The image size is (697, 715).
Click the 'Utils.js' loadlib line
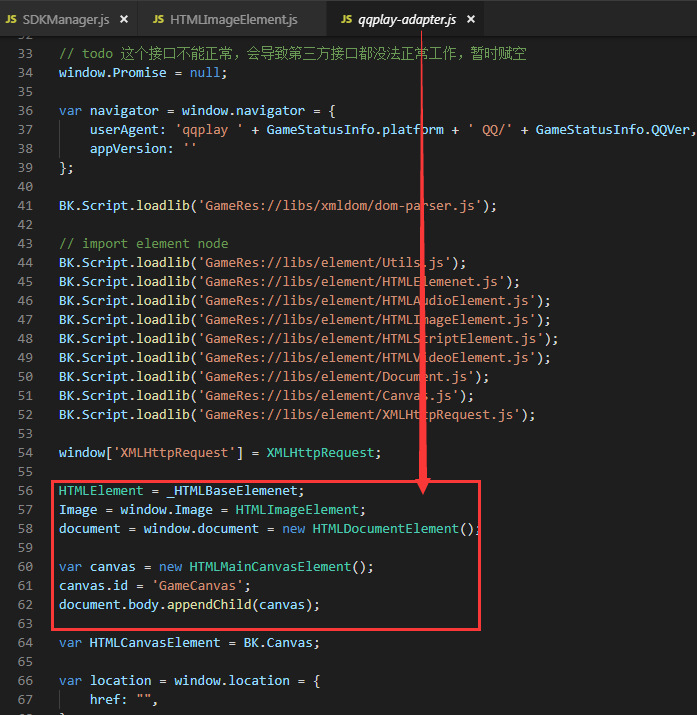[x=262, y=263]
